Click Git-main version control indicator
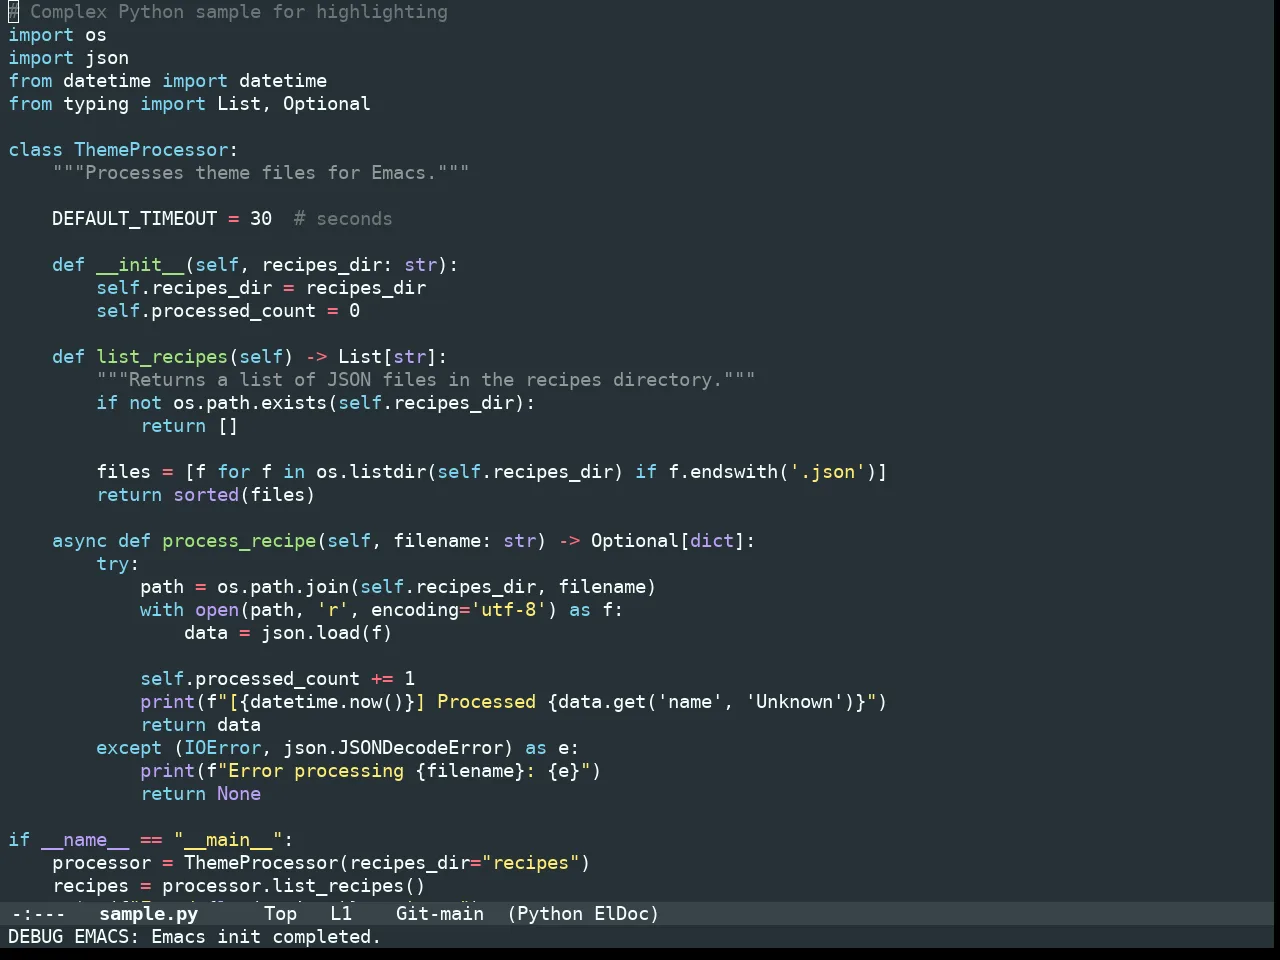This screenshot has height=960, width=1280. (440, 914)
